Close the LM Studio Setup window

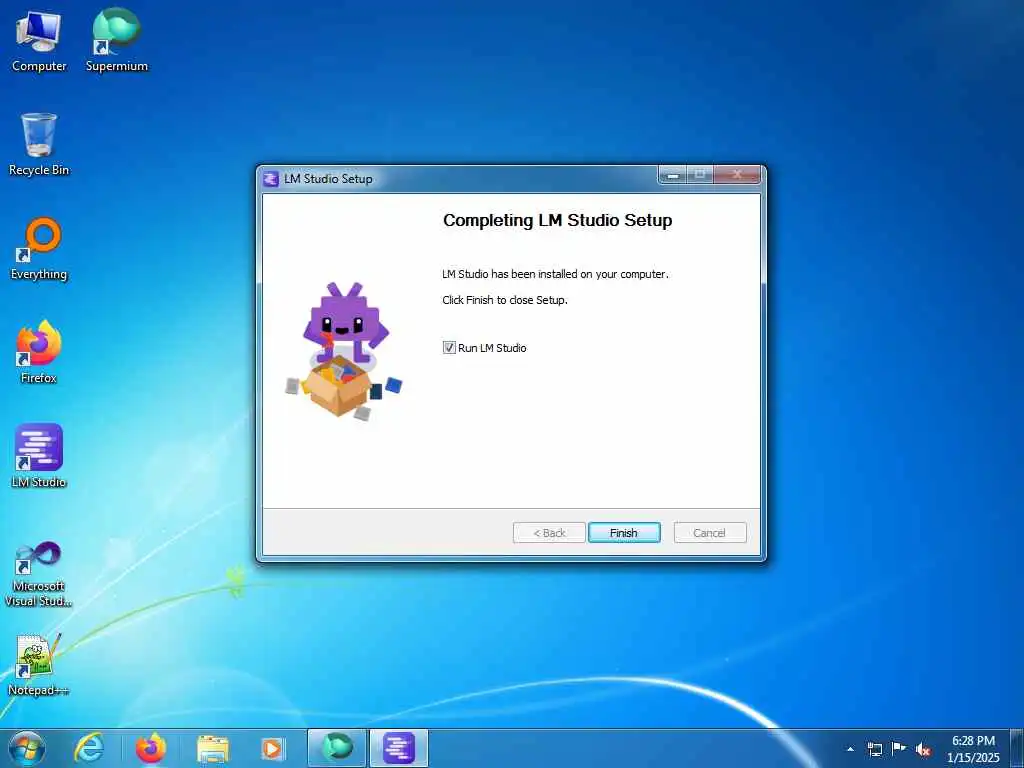pos(737,175)
